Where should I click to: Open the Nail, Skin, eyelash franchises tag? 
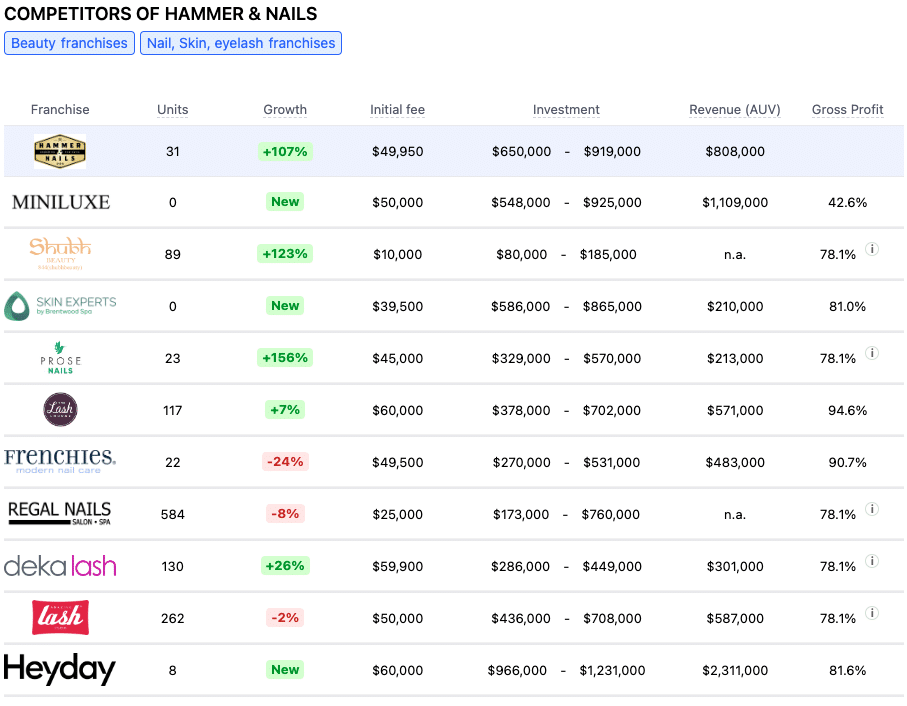coord(241,43)
